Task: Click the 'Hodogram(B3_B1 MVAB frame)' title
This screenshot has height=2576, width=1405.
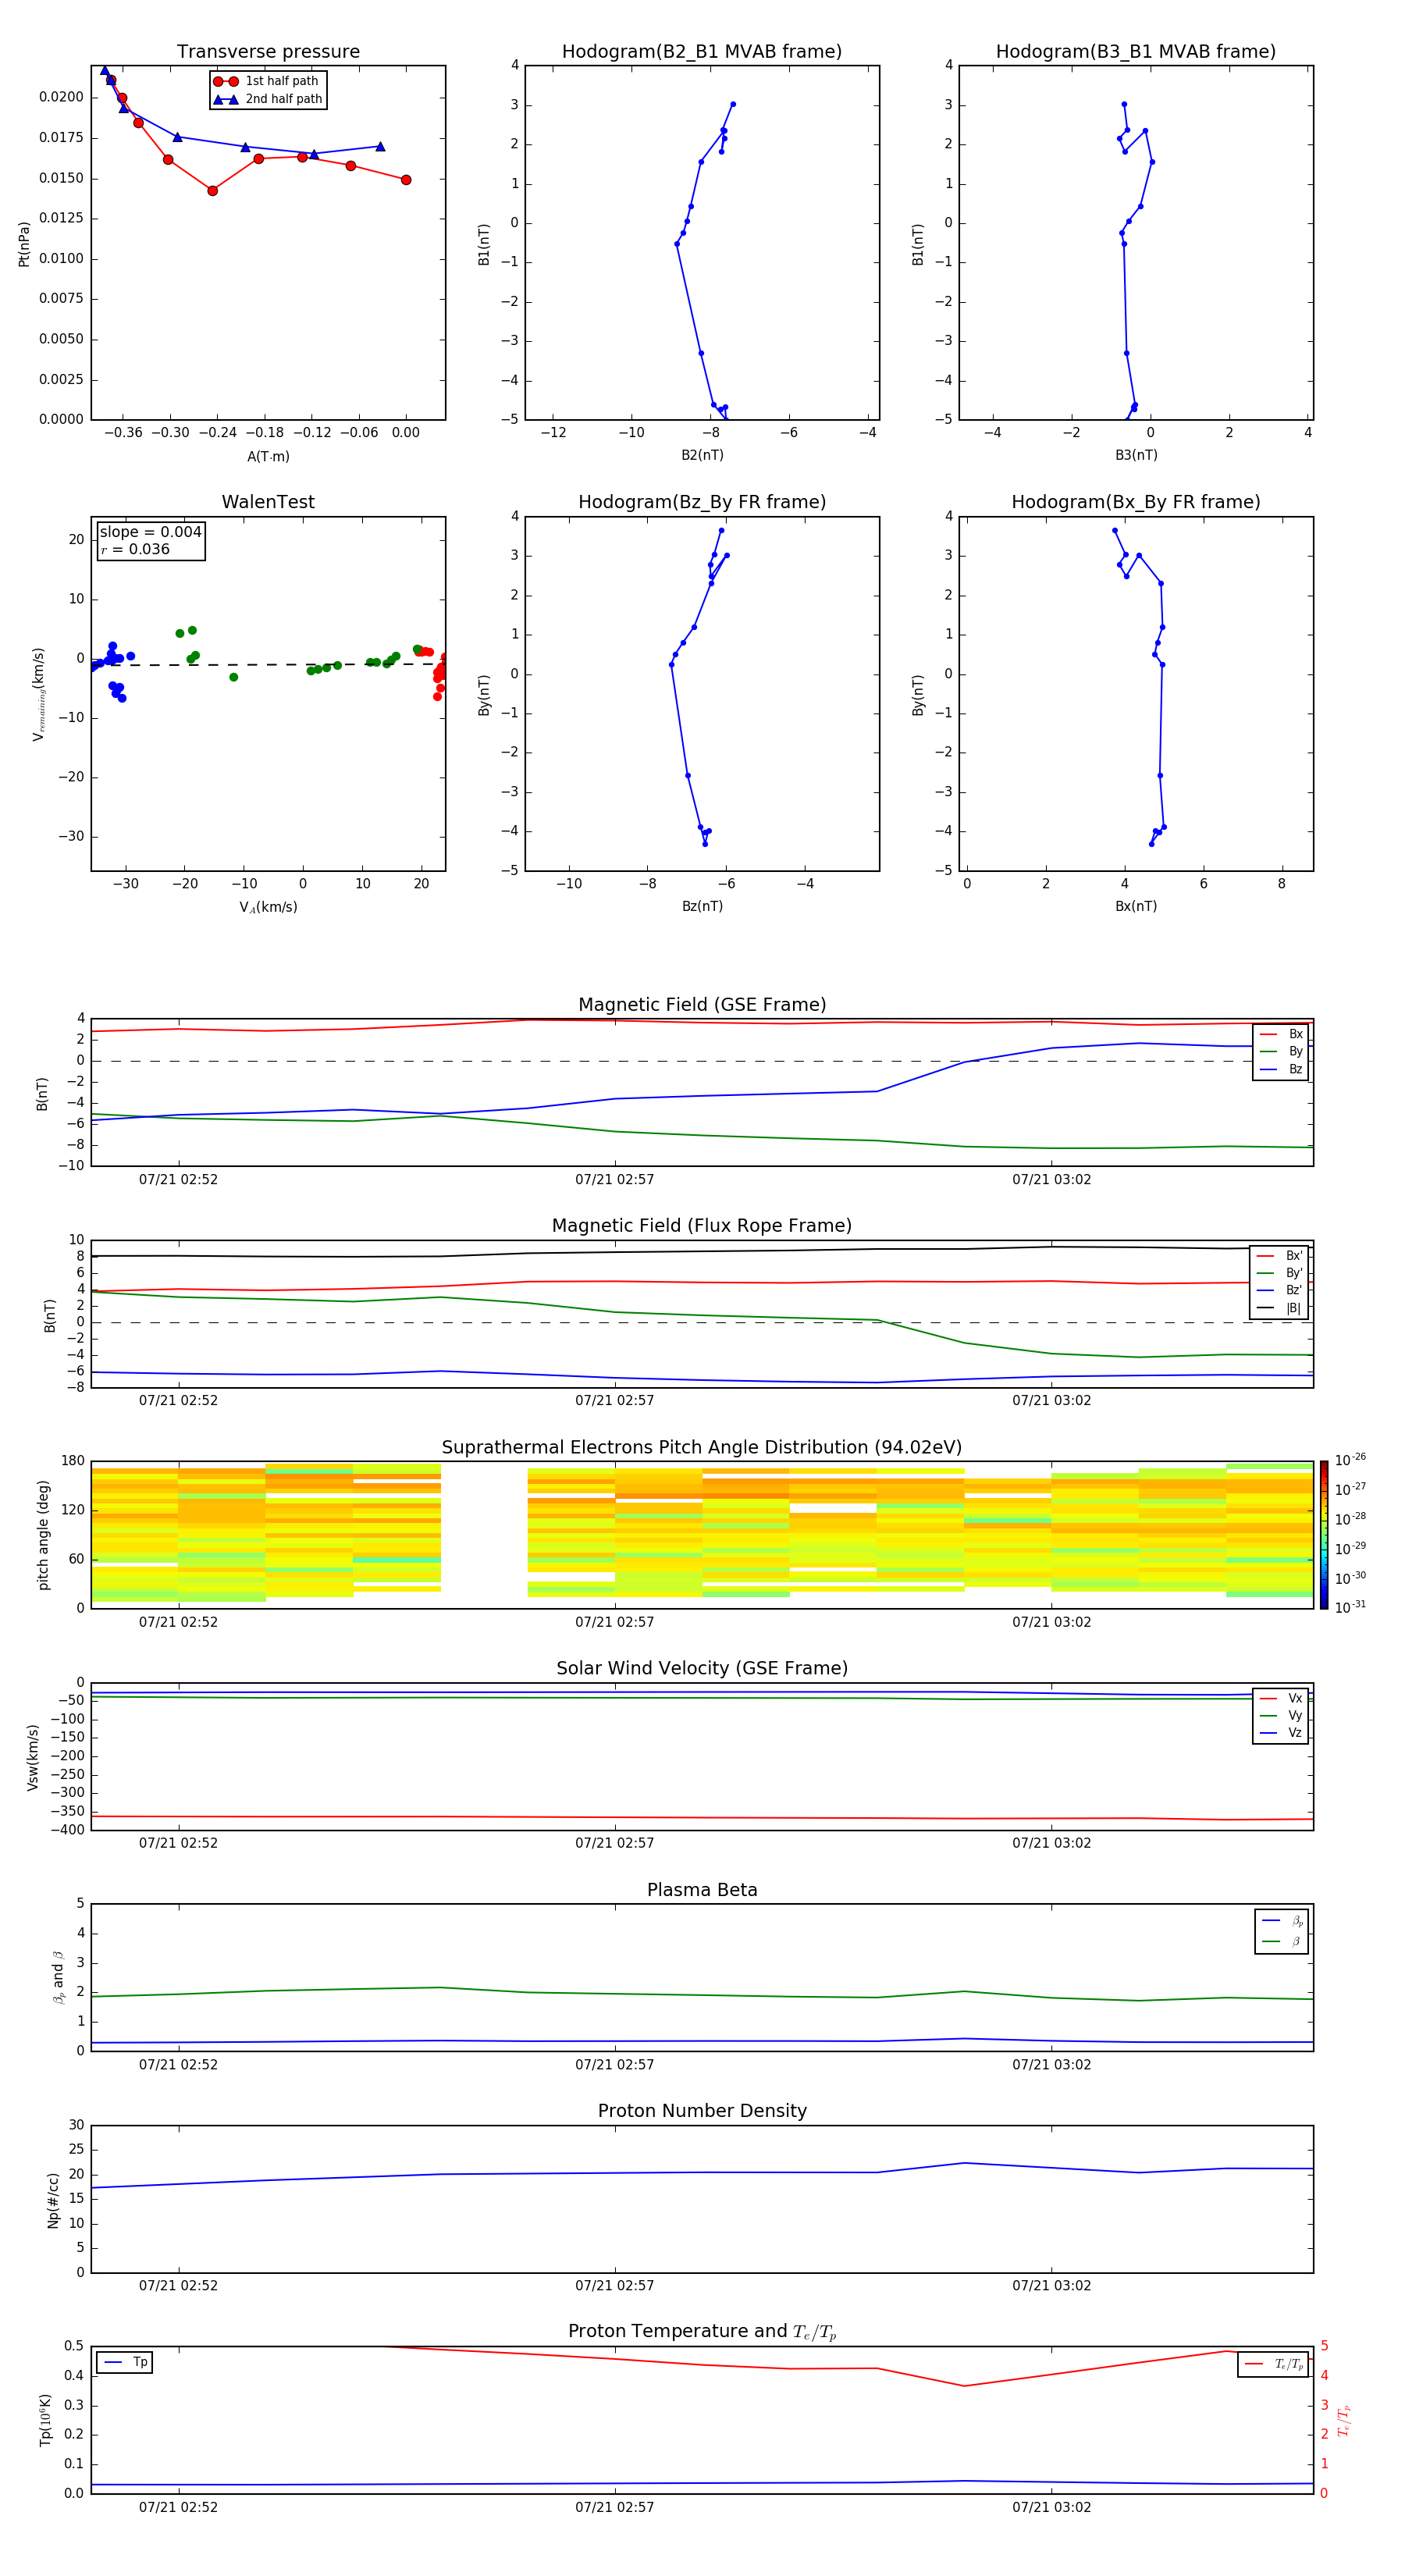Action: (1136, 52)
